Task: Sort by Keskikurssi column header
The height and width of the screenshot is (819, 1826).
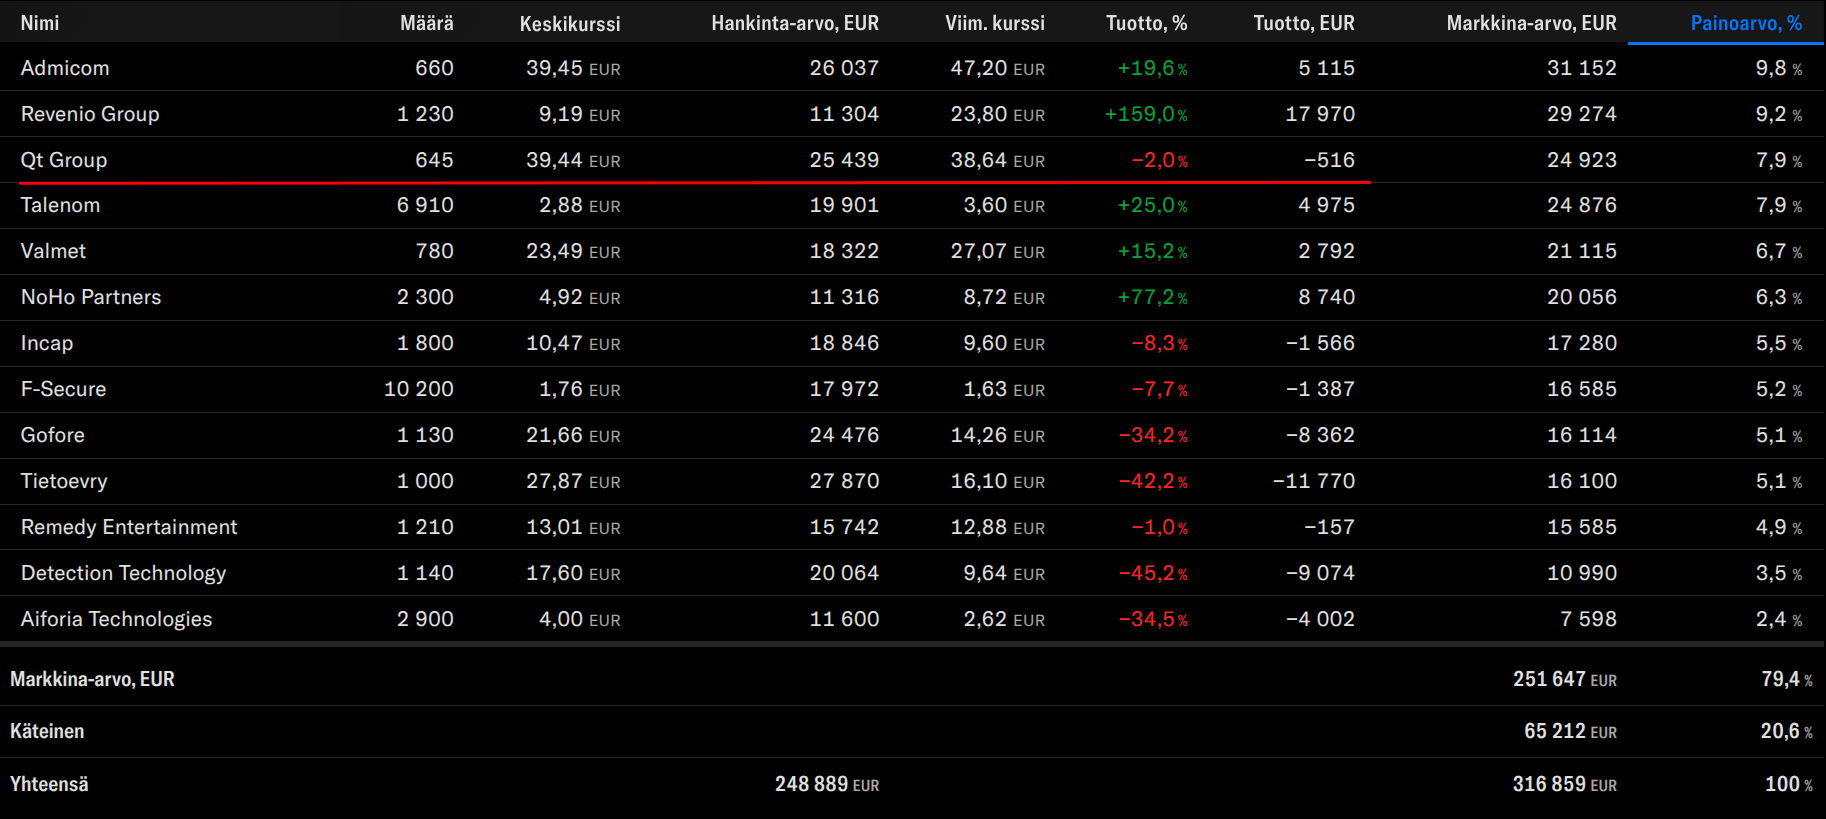Action: (x=569, y=23)
